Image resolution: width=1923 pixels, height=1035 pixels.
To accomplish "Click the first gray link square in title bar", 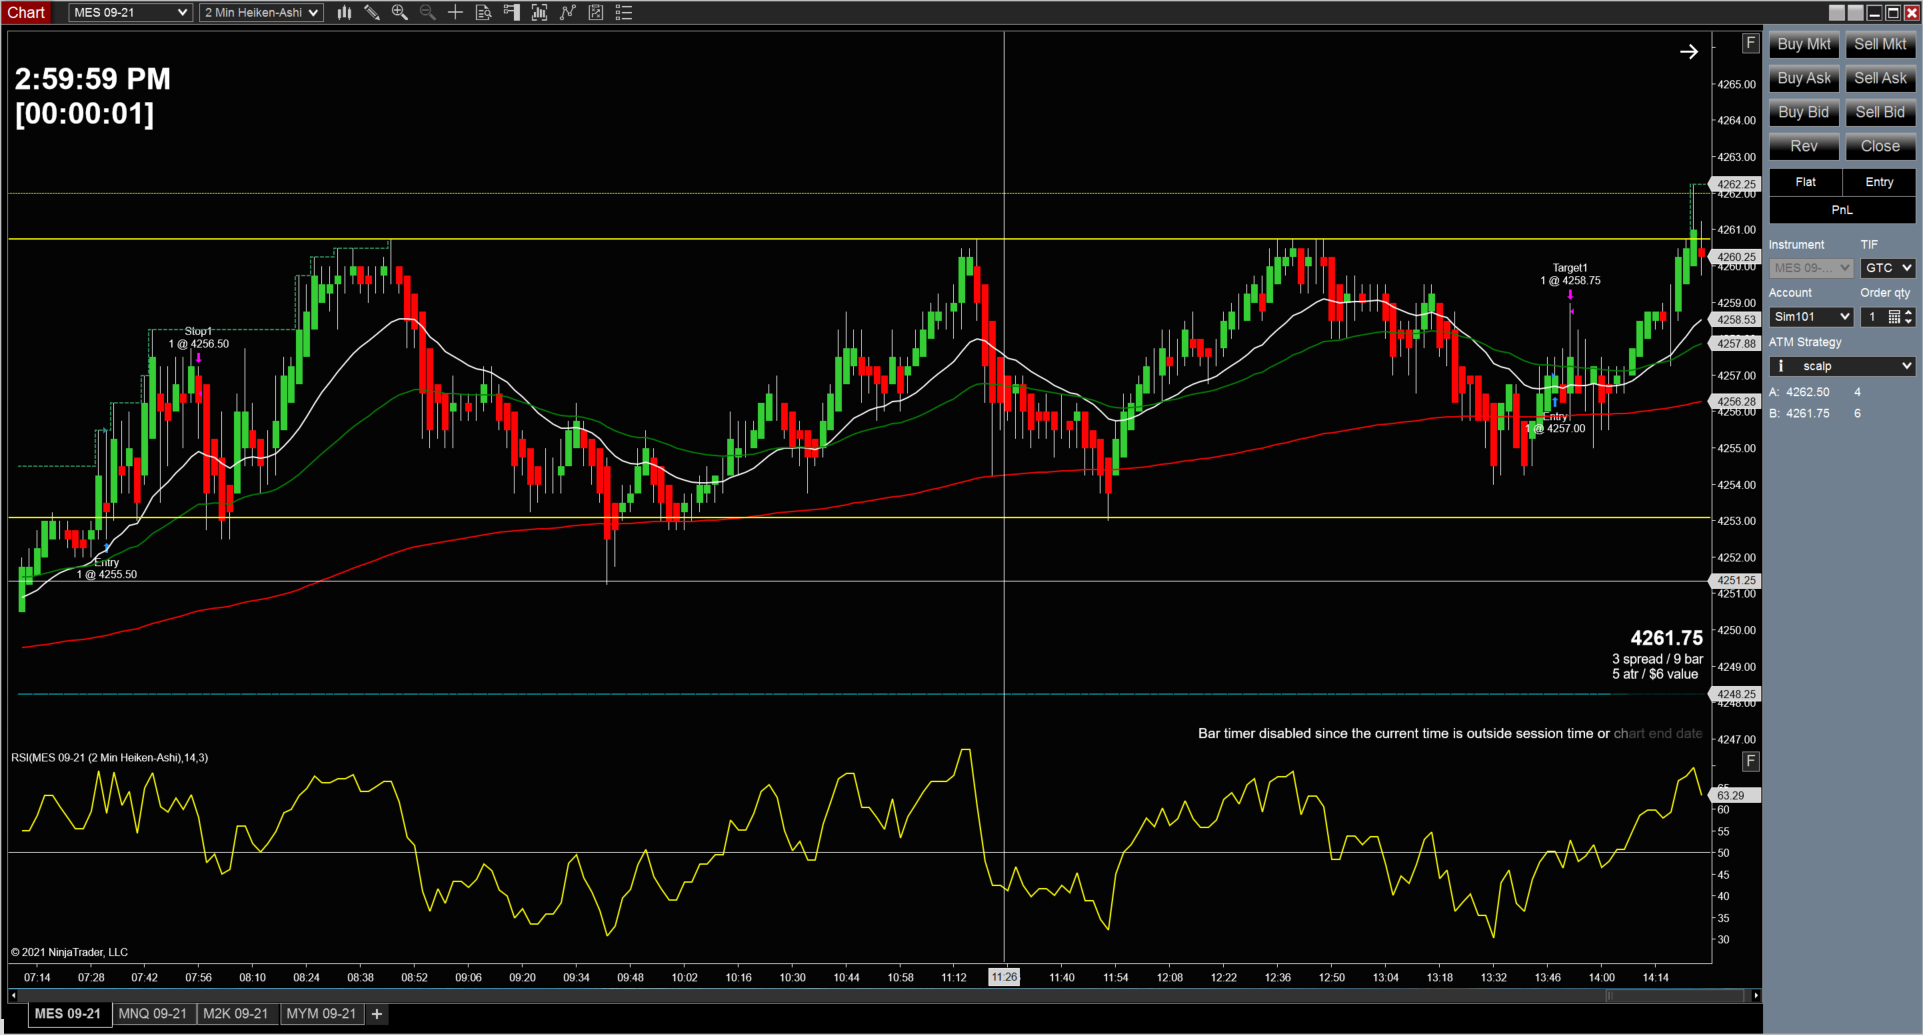I will coord(1837,13).
